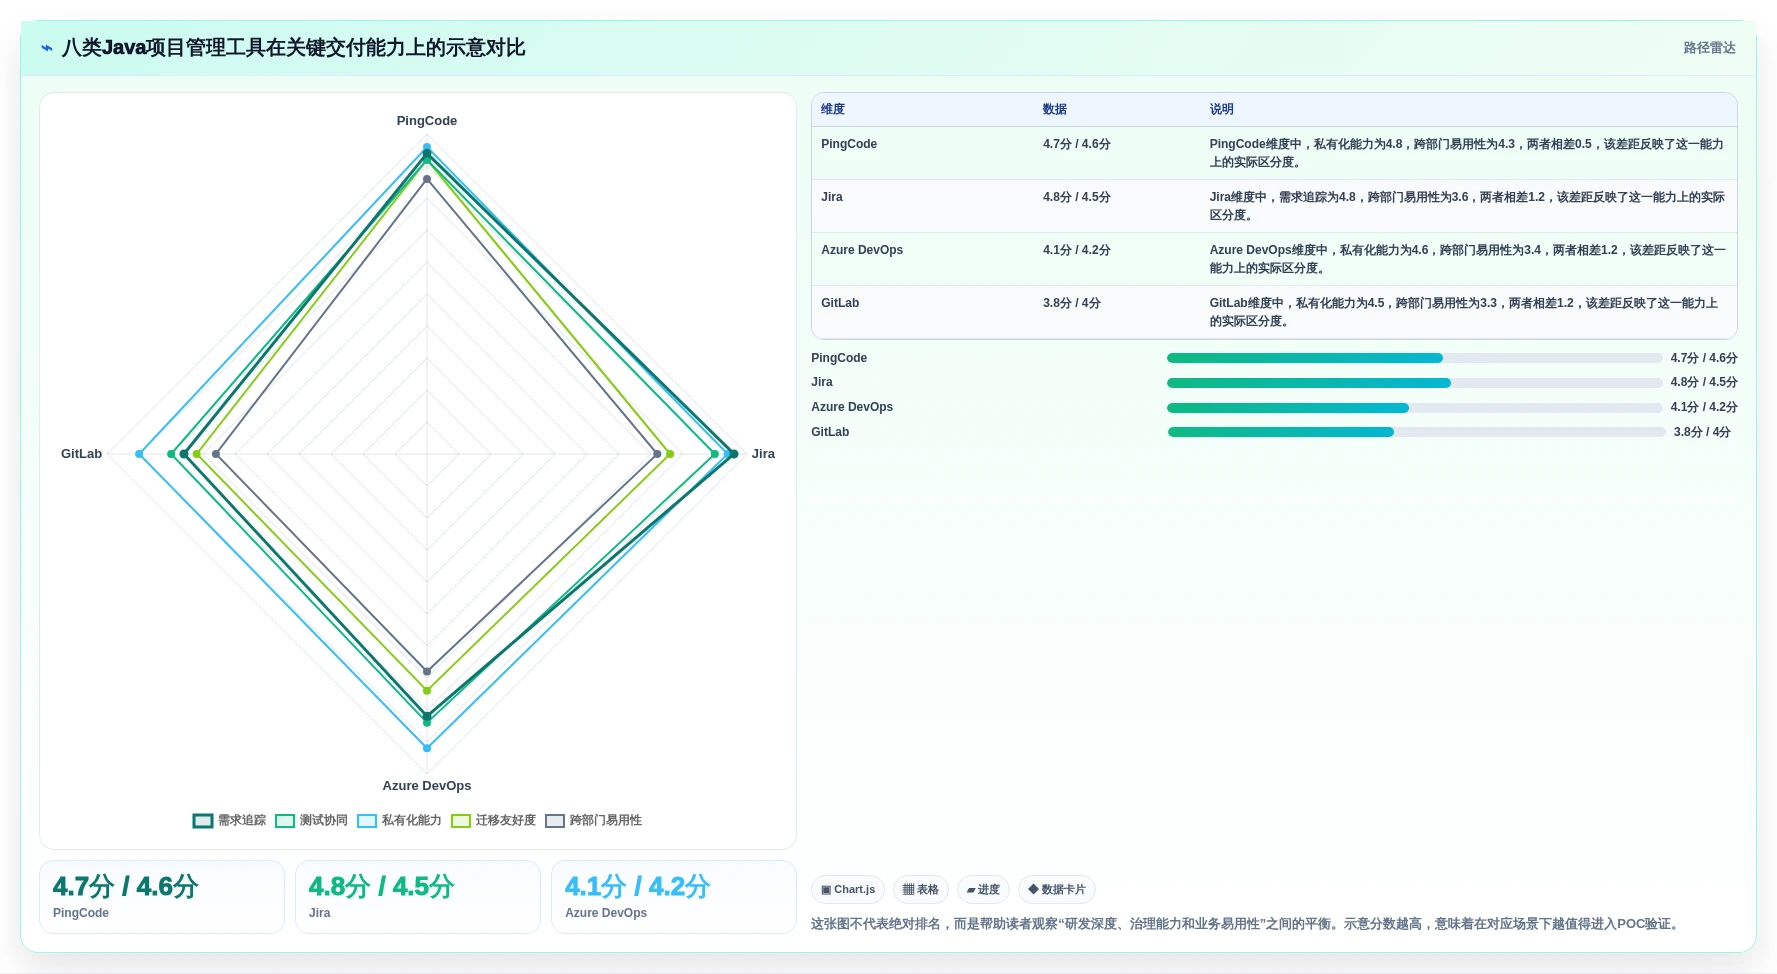This screenshot has height=974, width=1777.
Task: Click the Azure DevOps progress bar
Action: click(x=1414, y=408)
